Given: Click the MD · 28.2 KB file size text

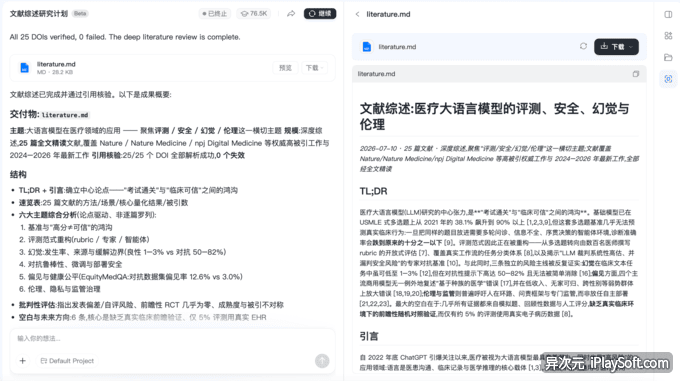Looking at the screenshot, I should click(x=55, y=72).
